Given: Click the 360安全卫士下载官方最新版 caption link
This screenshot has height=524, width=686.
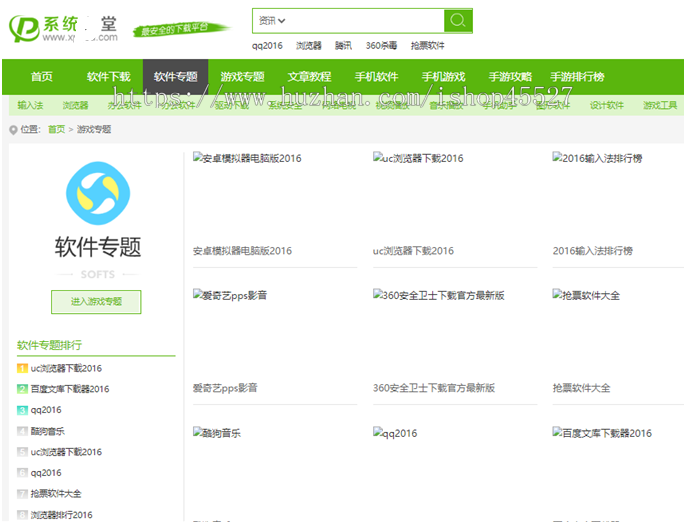Looking at the screenshot, I should (x=434, y=388).
